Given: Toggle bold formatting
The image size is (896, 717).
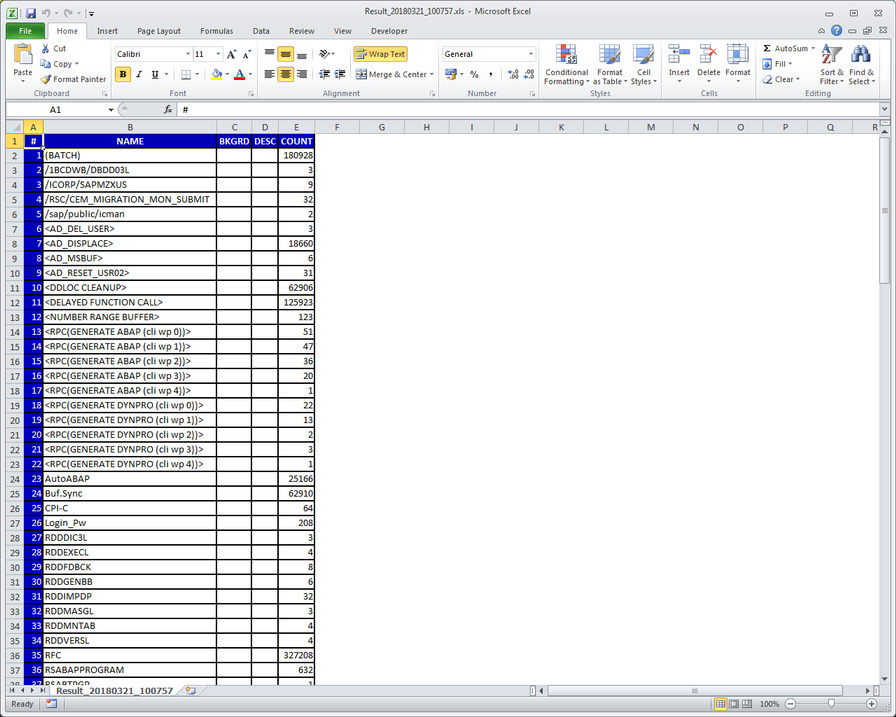Looking at the screenshot, I should (121, 74).
